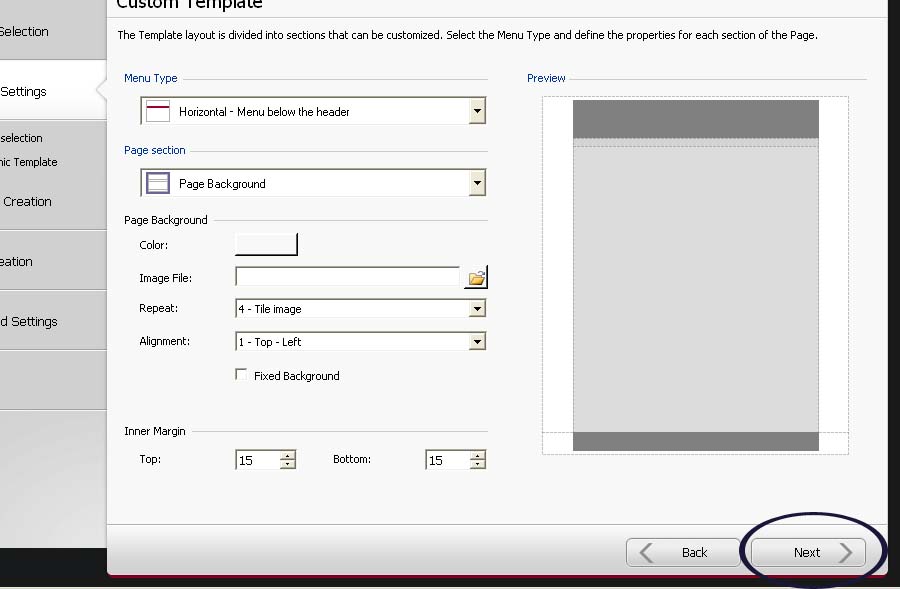The height and width of the screenshot is (589, 900).
Task: Click the Page Background color swatch
Action: 266,245
